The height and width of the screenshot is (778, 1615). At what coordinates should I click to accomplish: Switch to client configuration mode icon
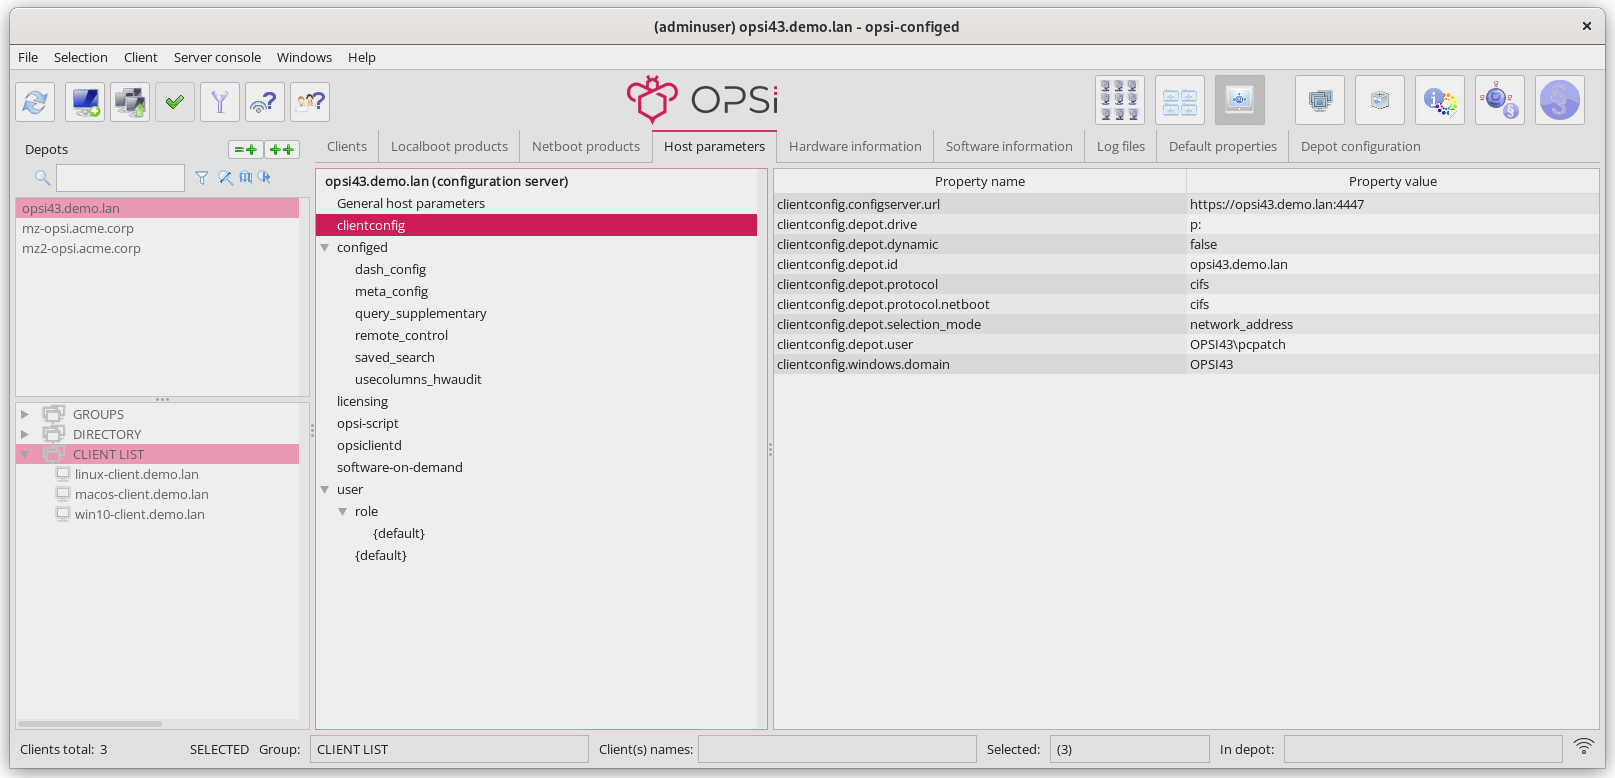1120,100
